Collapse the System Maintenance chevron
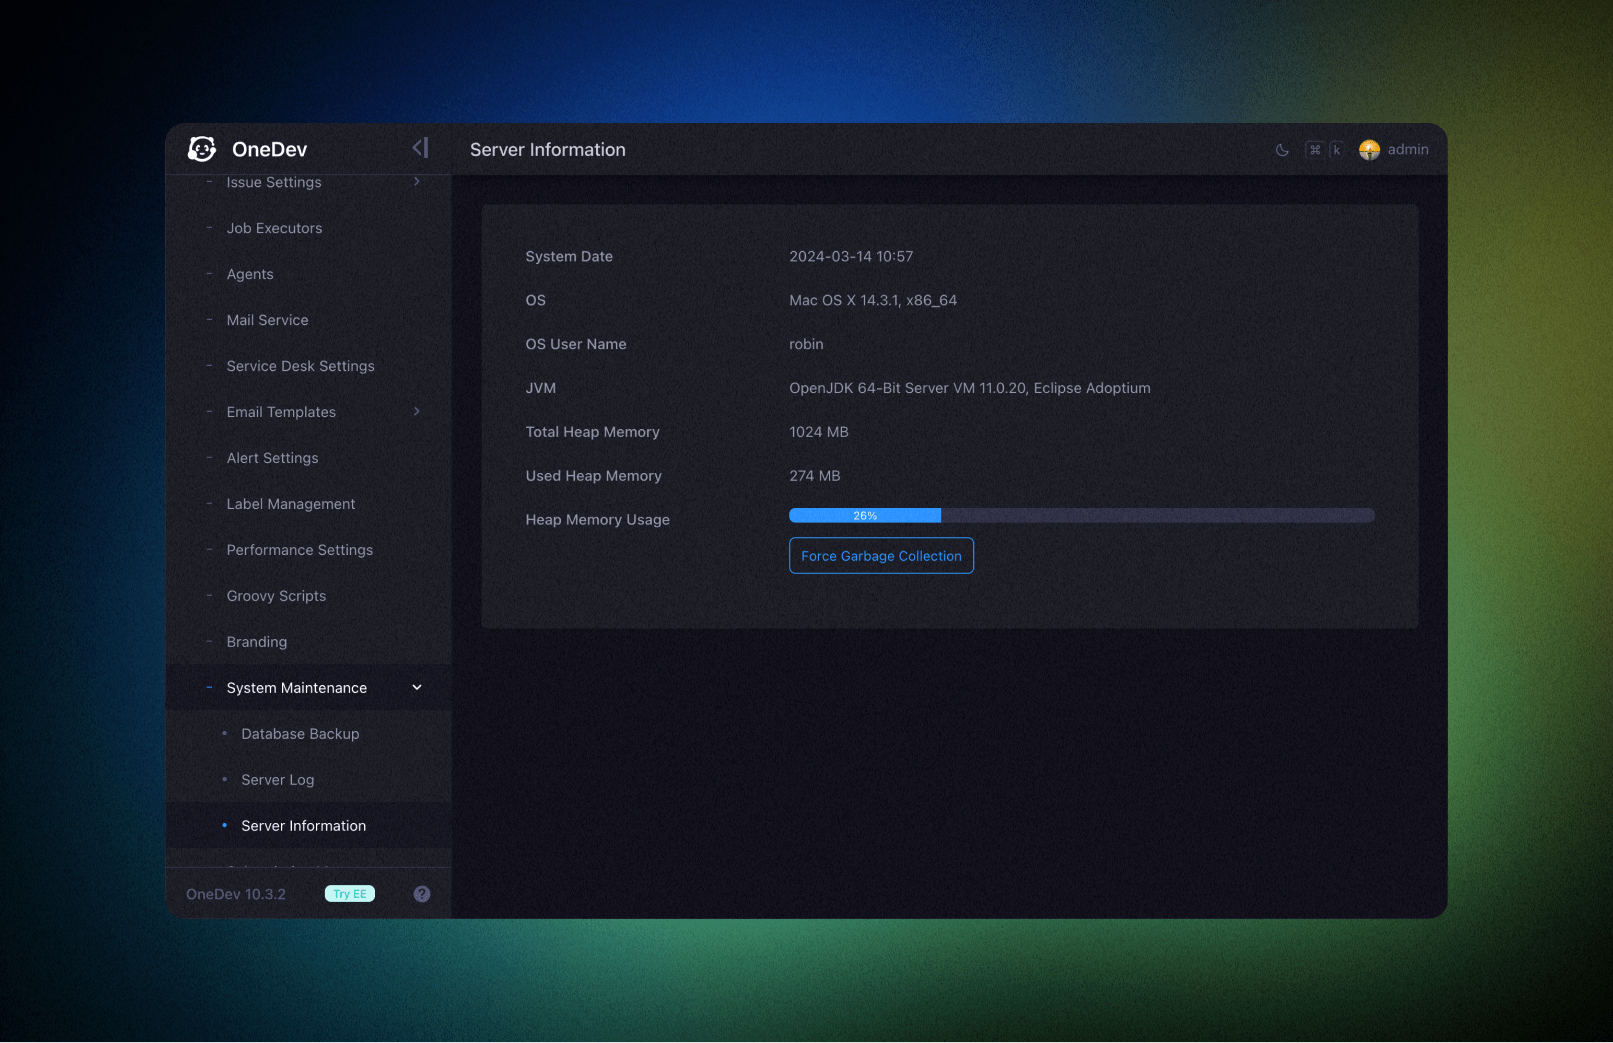Viewport: 1613px width, 1043px height. pyautogui.click(x=417, y=688)
